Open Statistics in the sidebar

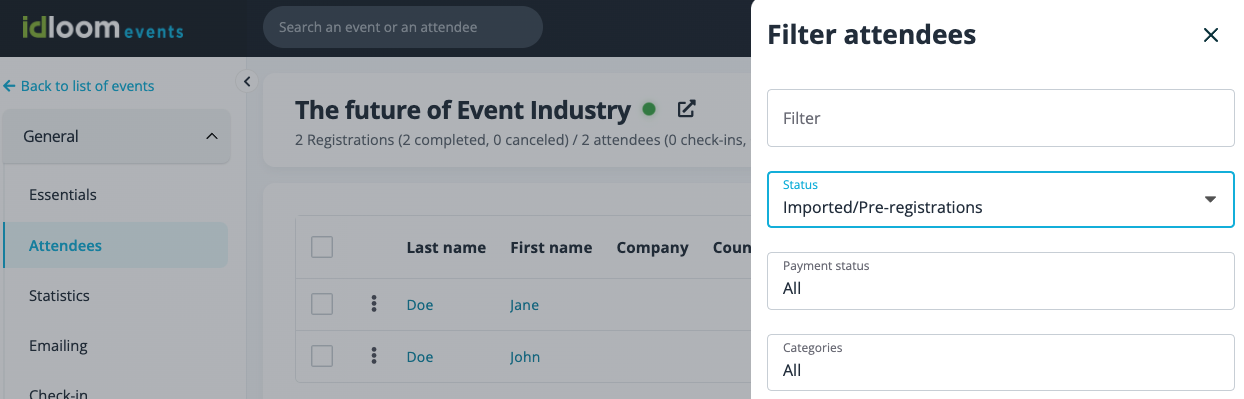tap(59, 296)
